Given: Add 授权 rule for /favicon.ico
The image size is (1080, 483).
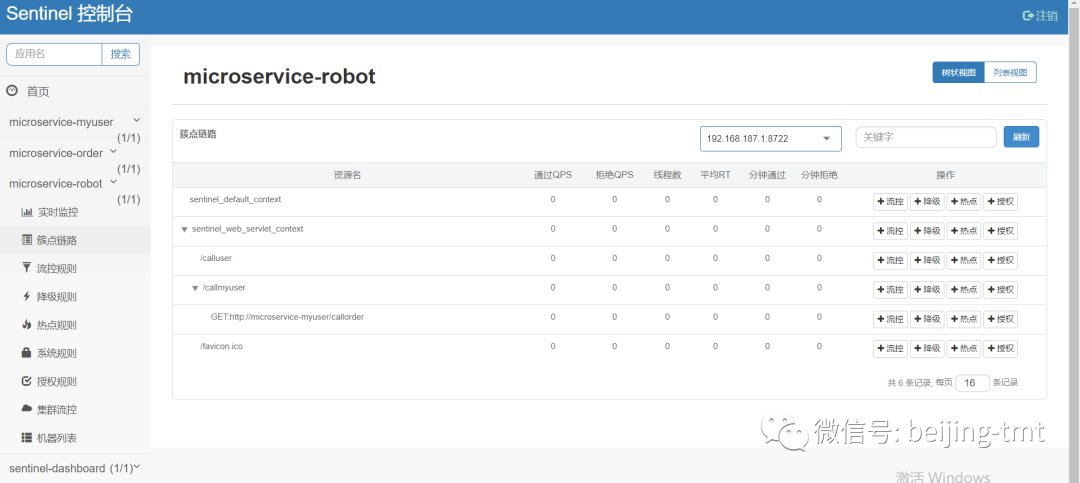Looking at the screenshot, I should (x=1000, y=349).
